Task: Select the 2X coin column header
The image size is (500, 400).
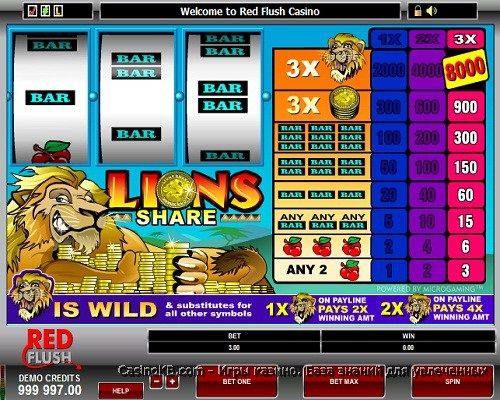Action: pyautogui.click(x=427, y=40)
